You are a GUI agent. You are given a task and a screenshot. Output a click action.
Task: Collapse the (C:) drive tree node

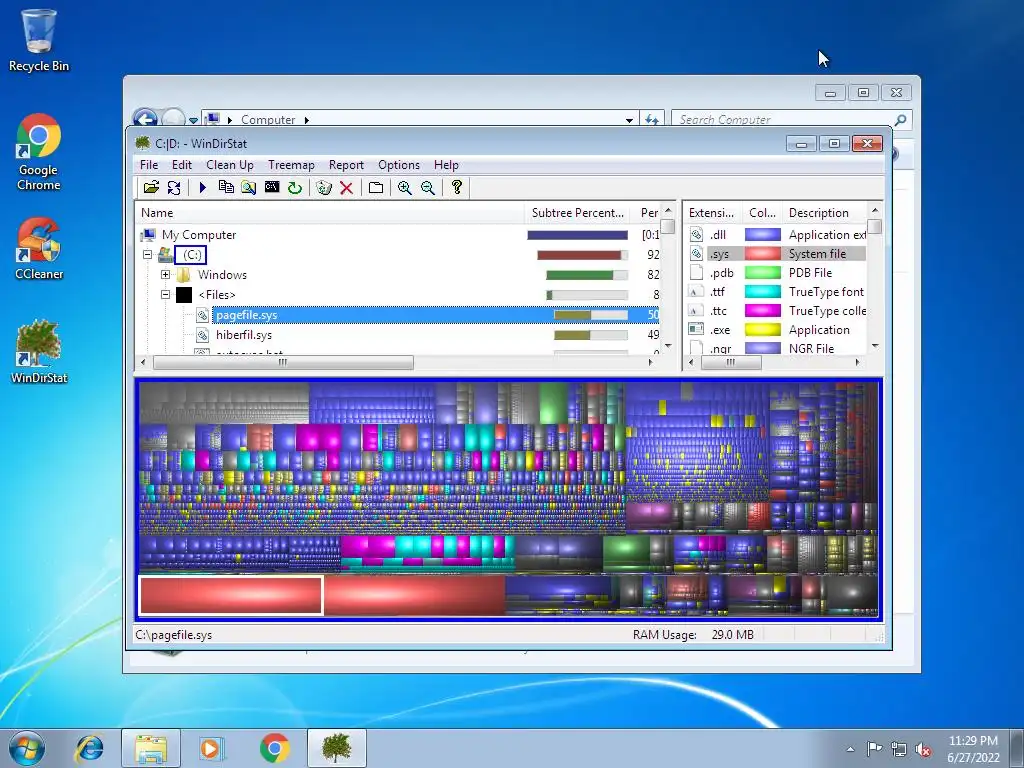pyautogui.click(x=148, y=255)
